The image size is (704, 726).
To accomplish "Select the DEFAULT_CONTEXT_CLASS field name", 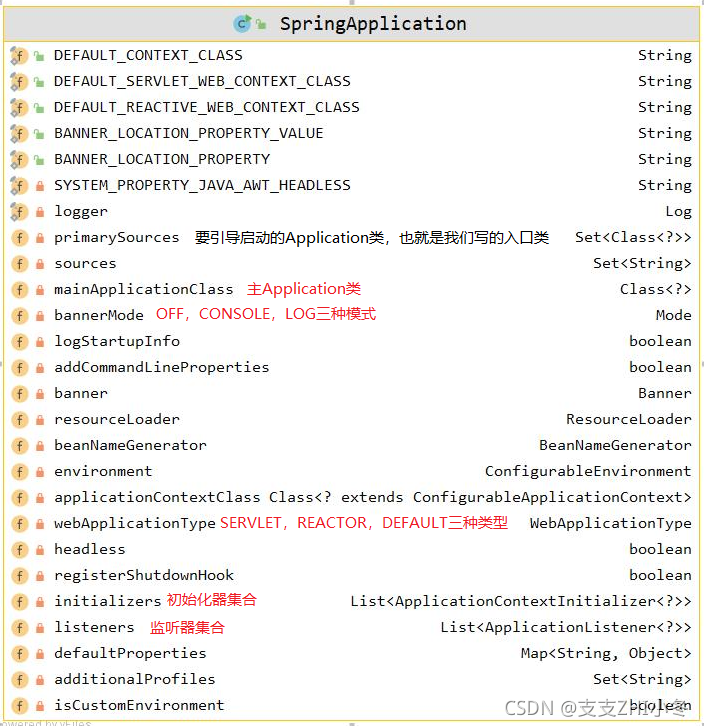I will (x=148, y=56).
